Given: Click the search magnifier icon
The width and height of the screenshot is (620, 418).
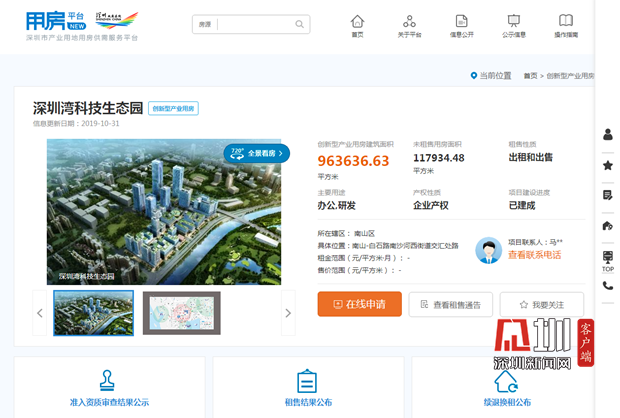Looking at the screenshot, I should click(300, 24).
